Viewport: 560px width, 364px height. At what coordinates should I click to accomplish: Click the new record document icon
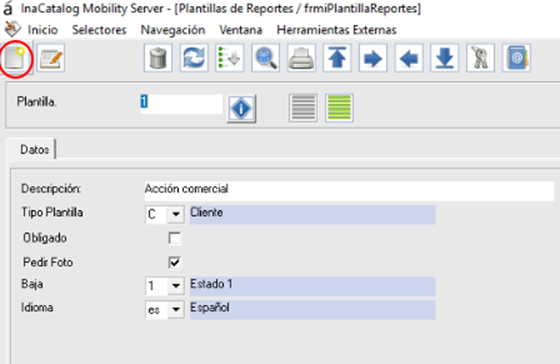[15, 58]
